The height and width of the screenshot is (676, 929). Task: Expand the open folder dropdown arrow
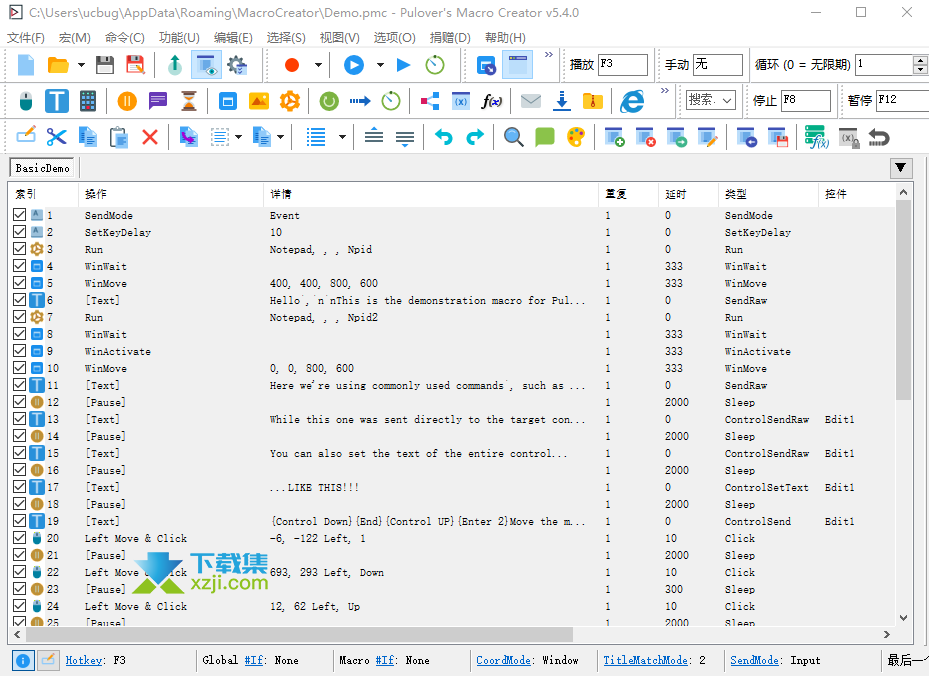pyautogui.click(x=81, y=65)
